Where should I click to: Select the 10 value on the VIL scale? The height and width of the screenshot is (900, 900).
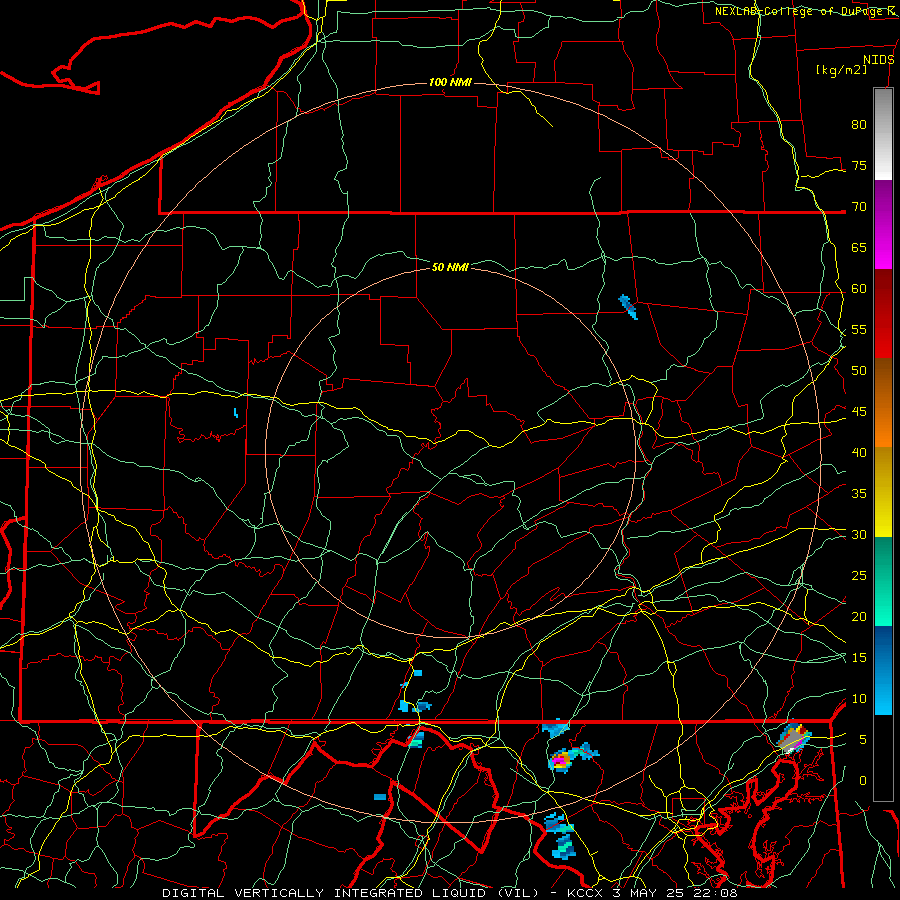[x=859, y=699]
